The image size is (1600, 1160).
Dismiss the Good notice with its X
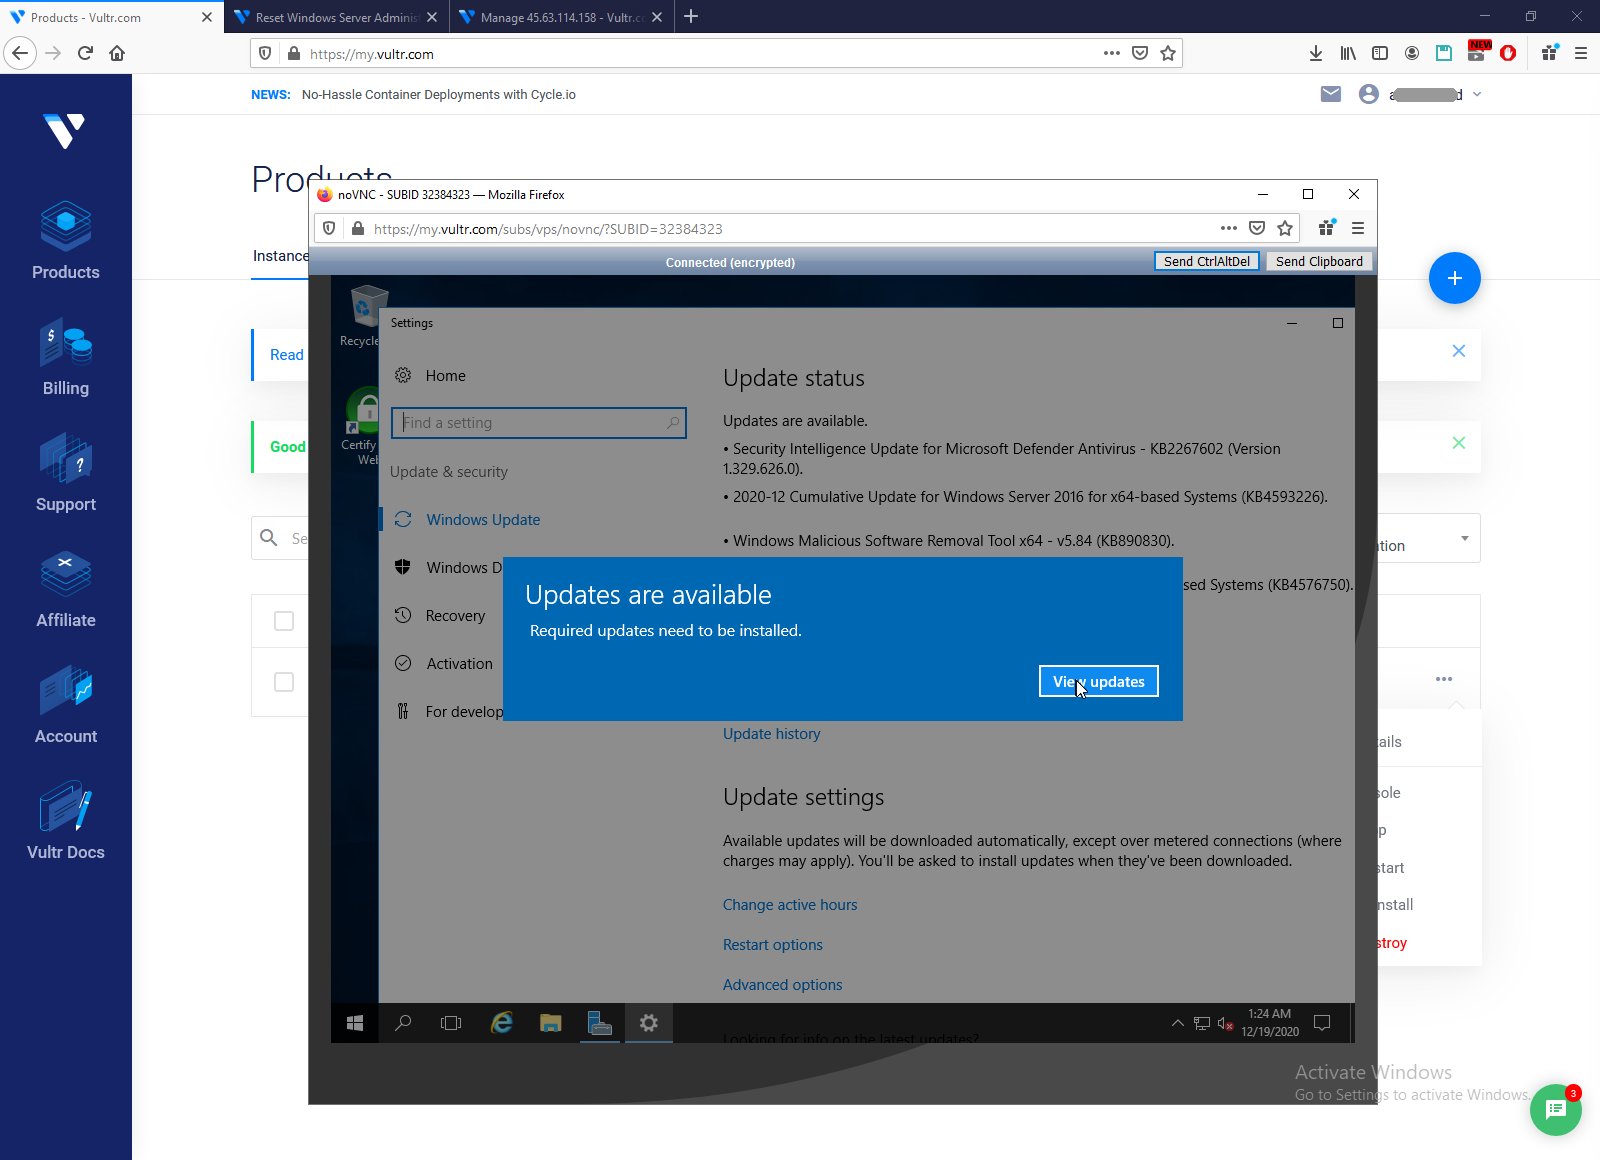[1459, 443]
